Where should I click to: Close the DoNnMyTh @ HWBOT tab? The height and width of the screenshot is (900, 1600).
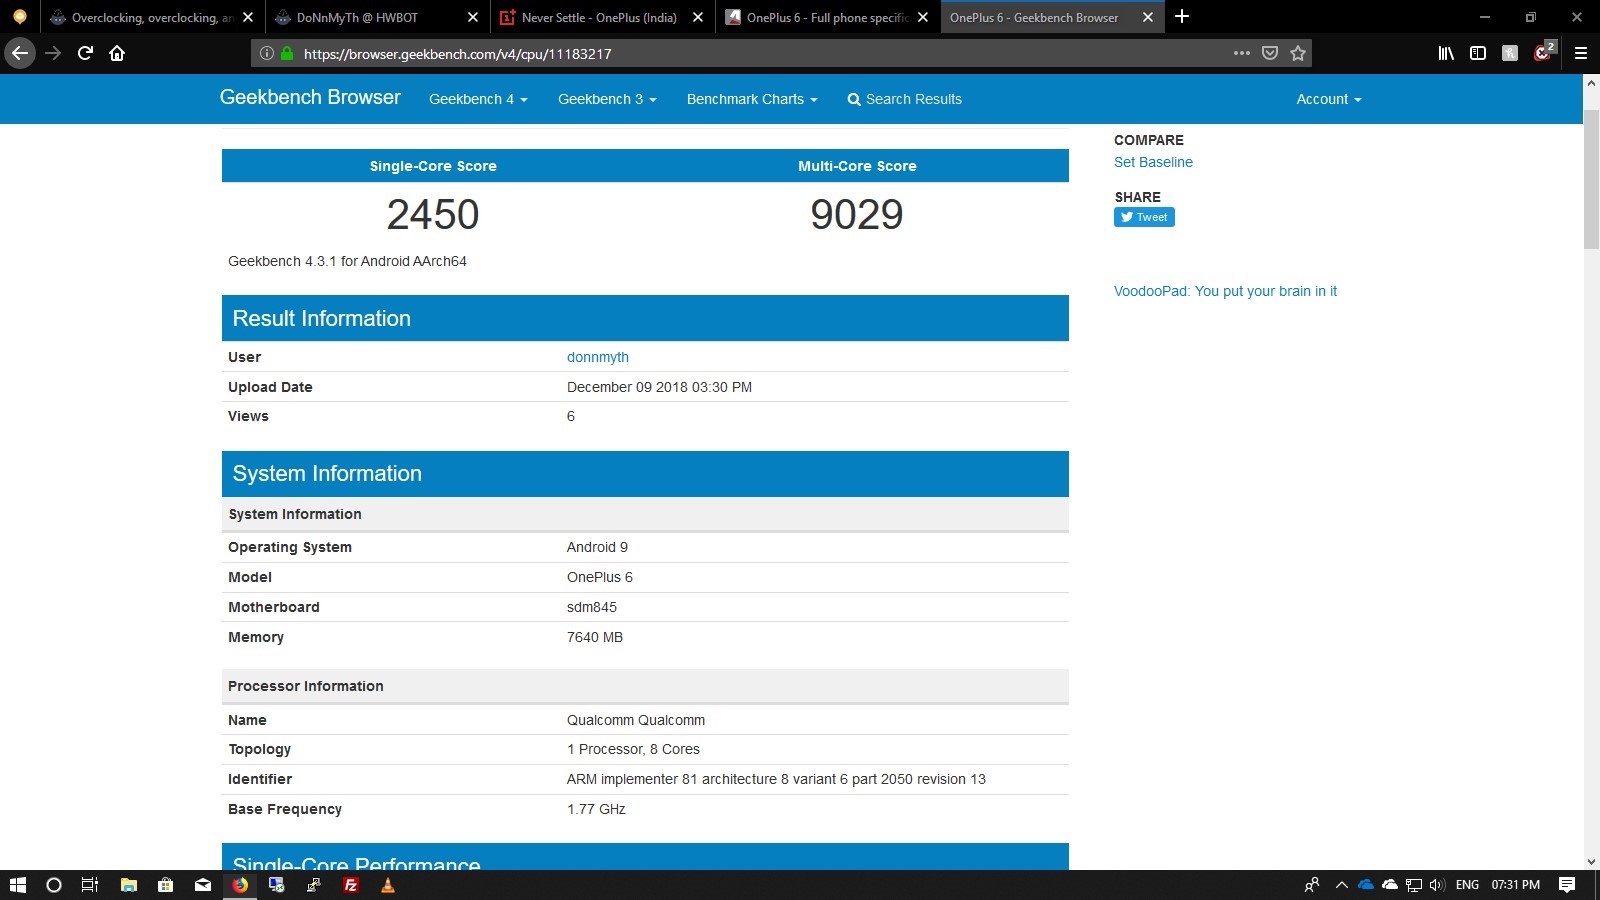click(x=473, y=17)
